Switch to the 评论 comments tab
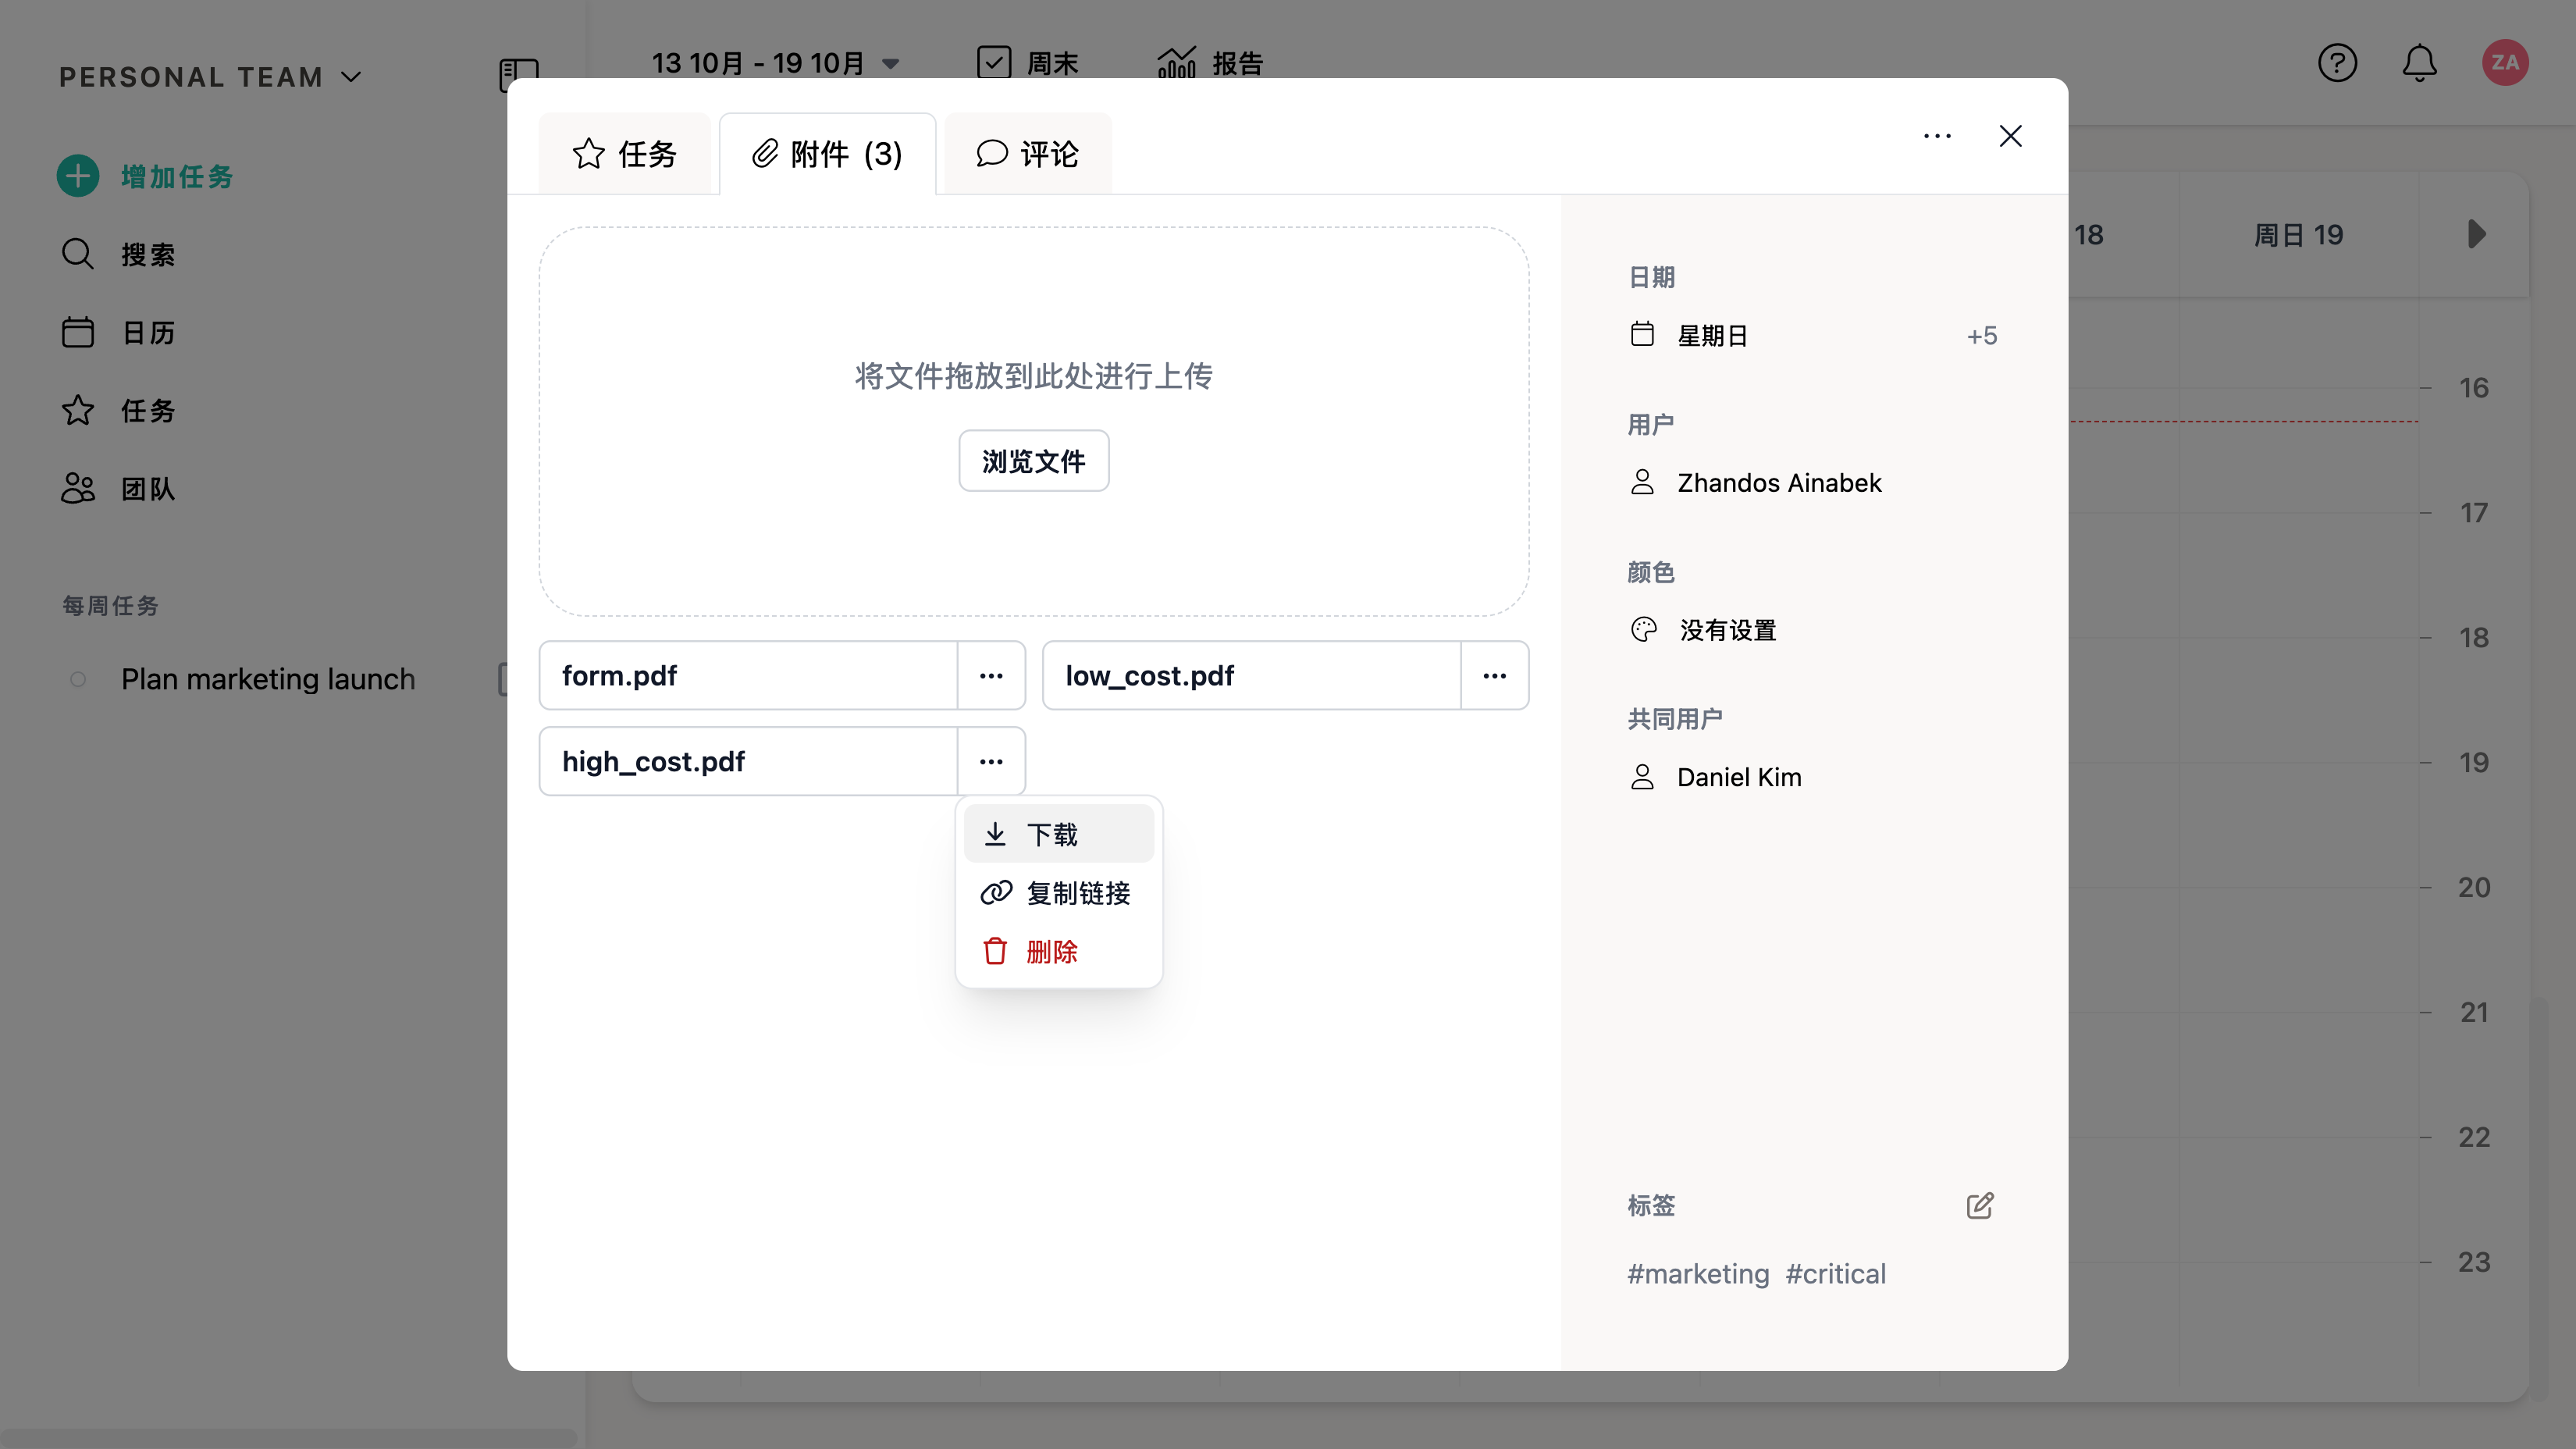The height and width of the screenshot is (1449, 2576). point(1028,154)
